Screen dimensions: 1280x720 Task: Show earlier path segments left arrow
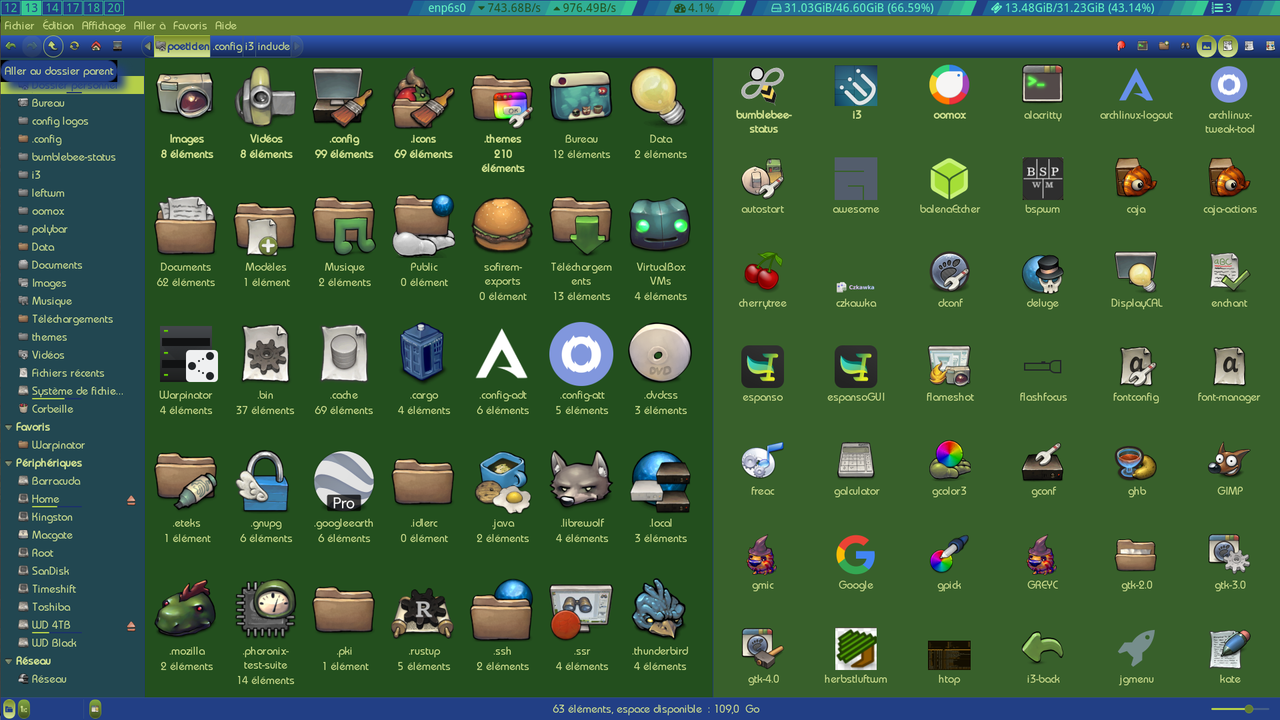[x=147, y=46]
